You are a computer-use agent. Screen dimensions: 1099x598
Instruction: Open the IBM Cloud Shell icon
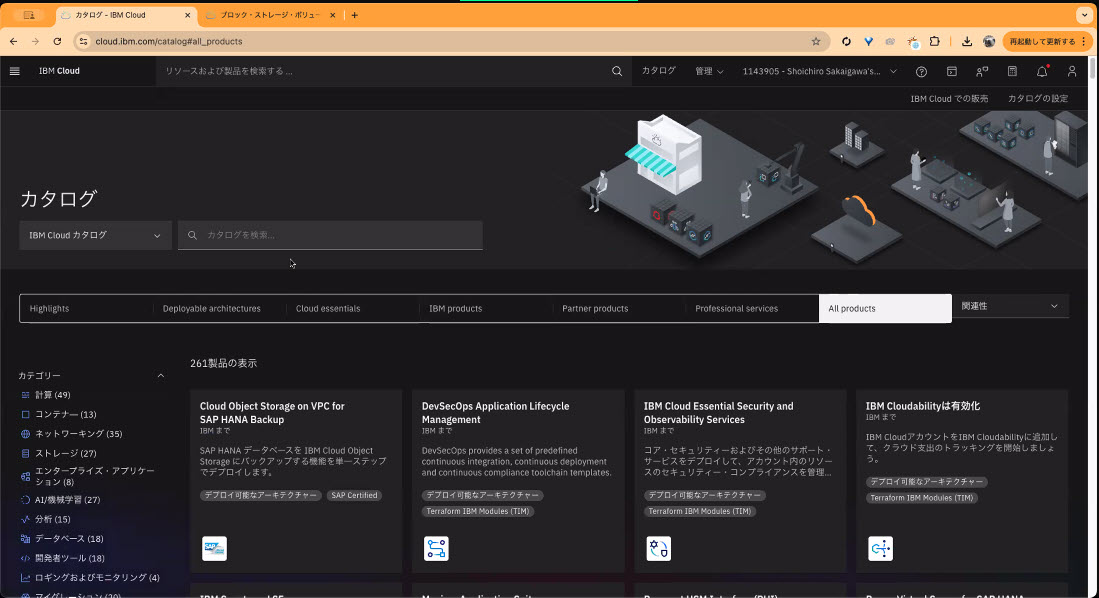click(952, 72)
